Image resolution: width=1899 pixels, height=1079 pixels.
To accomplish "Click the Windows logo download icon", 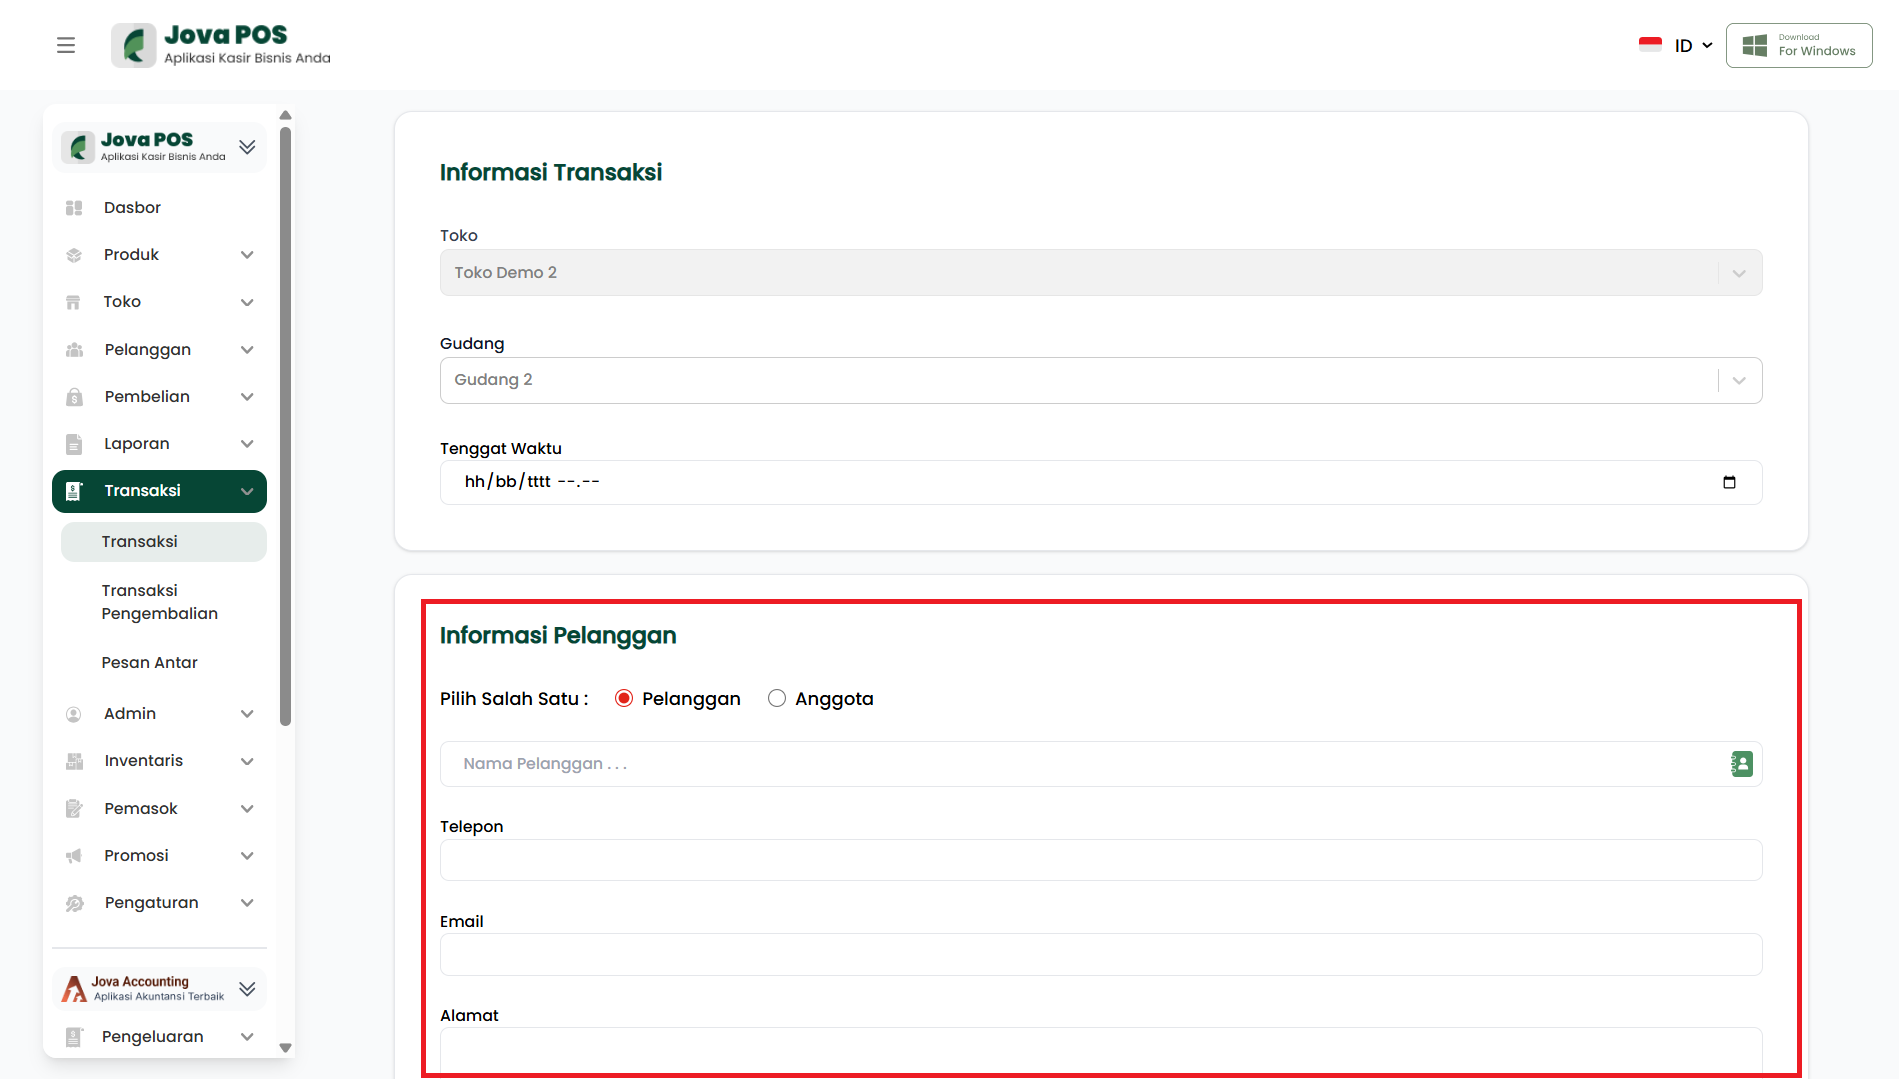I will [1754, 45].
